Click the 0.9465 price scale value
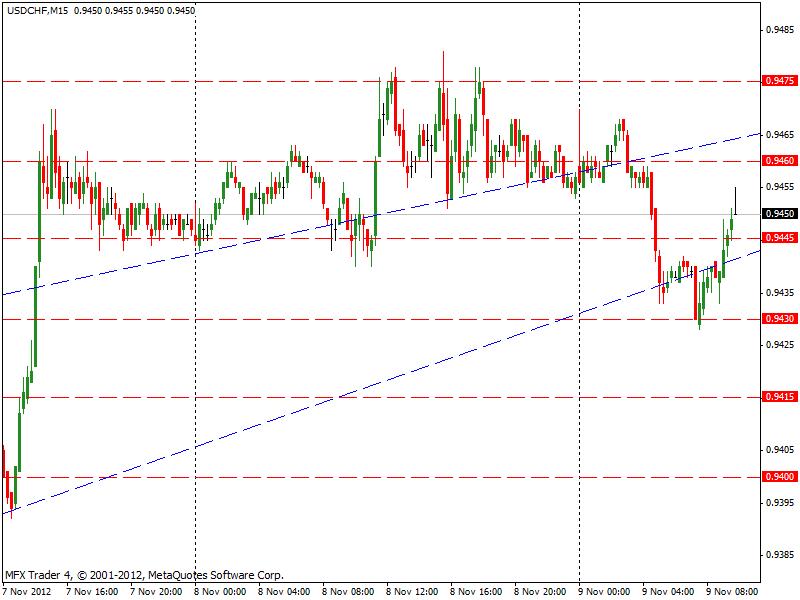Image resolution: width=800 pixels, height=600 pixels. pyautogui.click(x=780, y=135)
